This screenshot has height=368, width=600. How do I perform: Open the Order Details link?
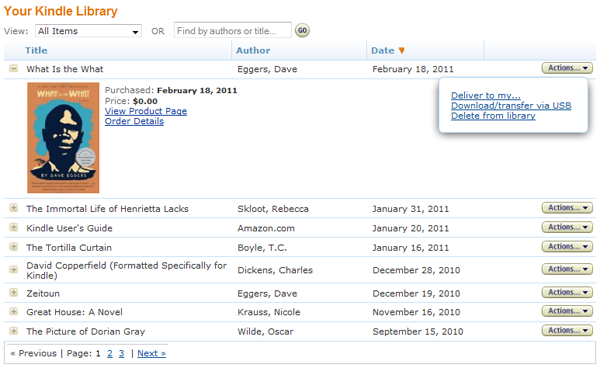(x=134, y=121)
